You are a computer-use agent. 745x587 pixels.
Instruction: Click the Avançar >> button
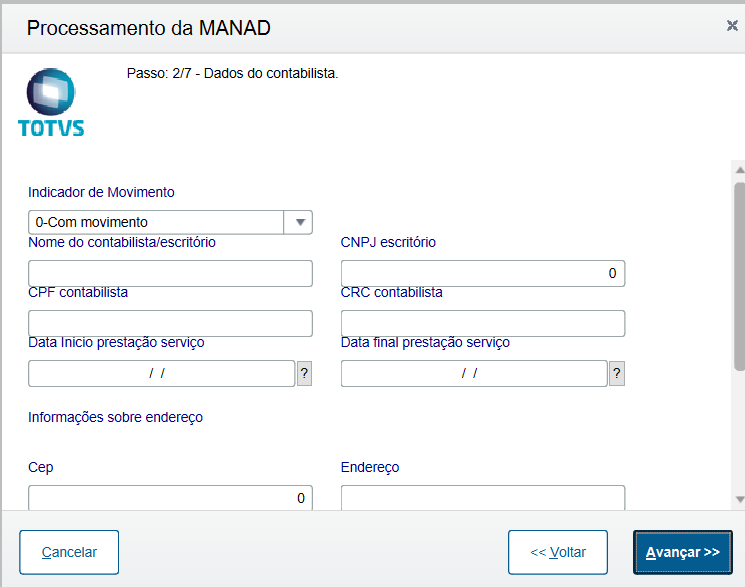(682, 552)
